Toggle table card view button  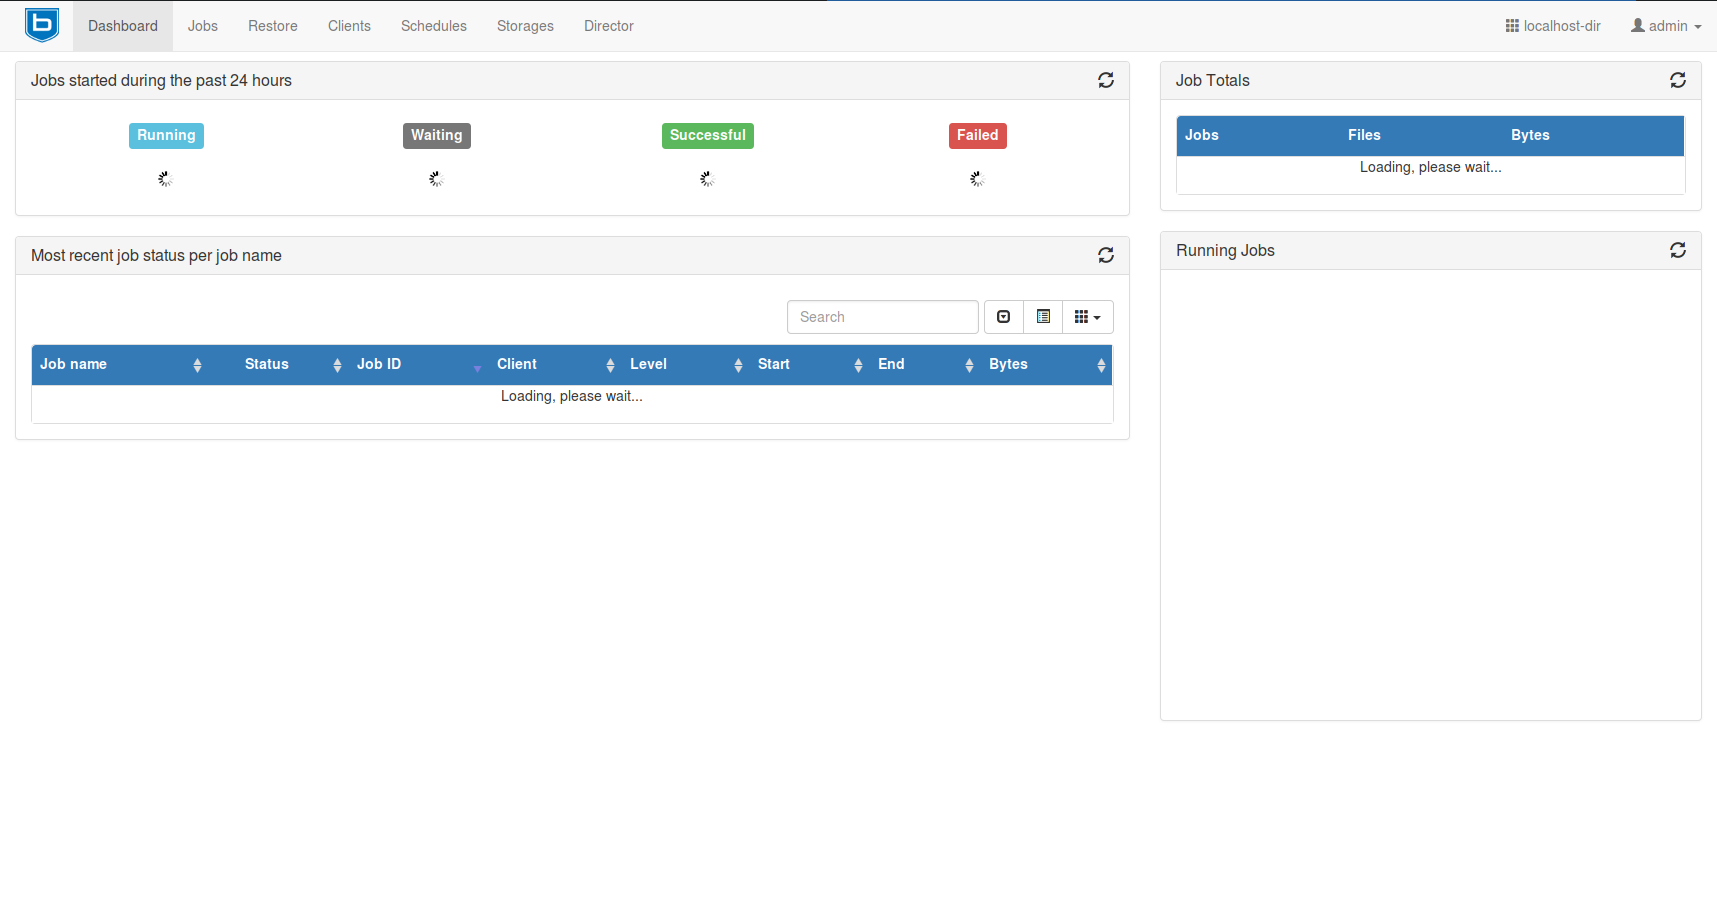1043,317
